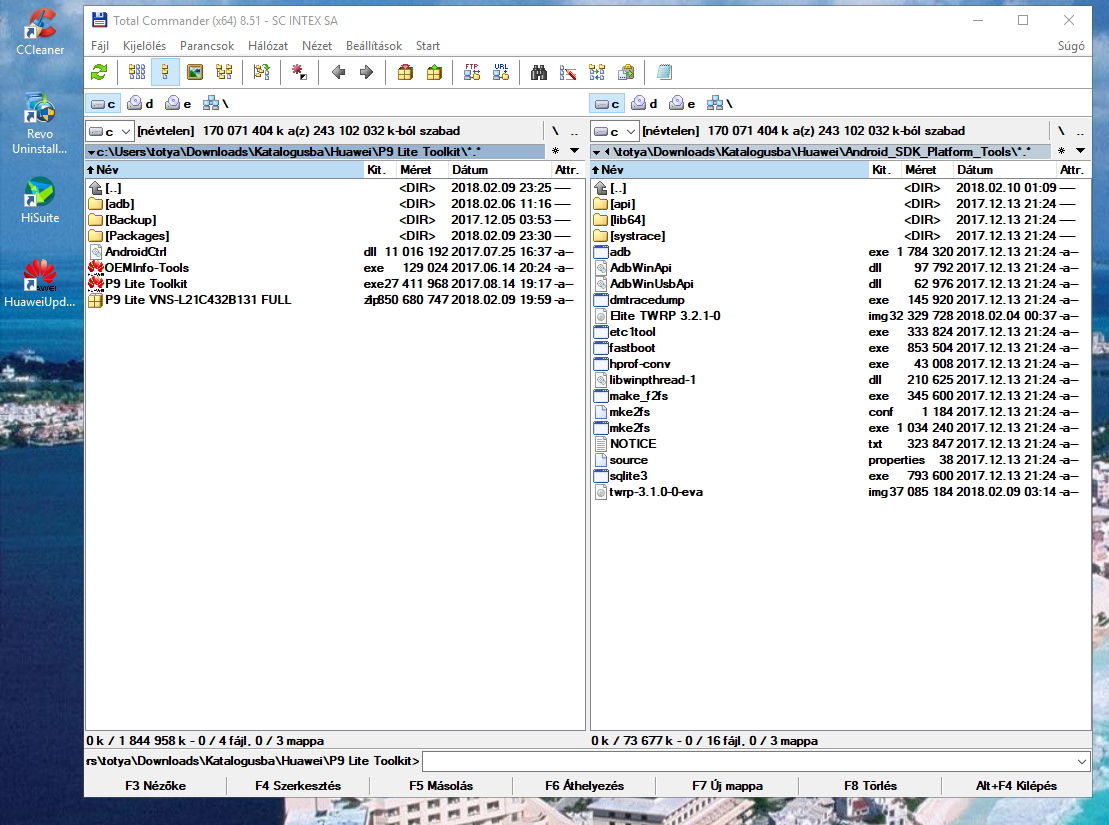Open the Kijelölés menu
Viewport: 1109px width, 825px height.
click(x=144, y=46)
